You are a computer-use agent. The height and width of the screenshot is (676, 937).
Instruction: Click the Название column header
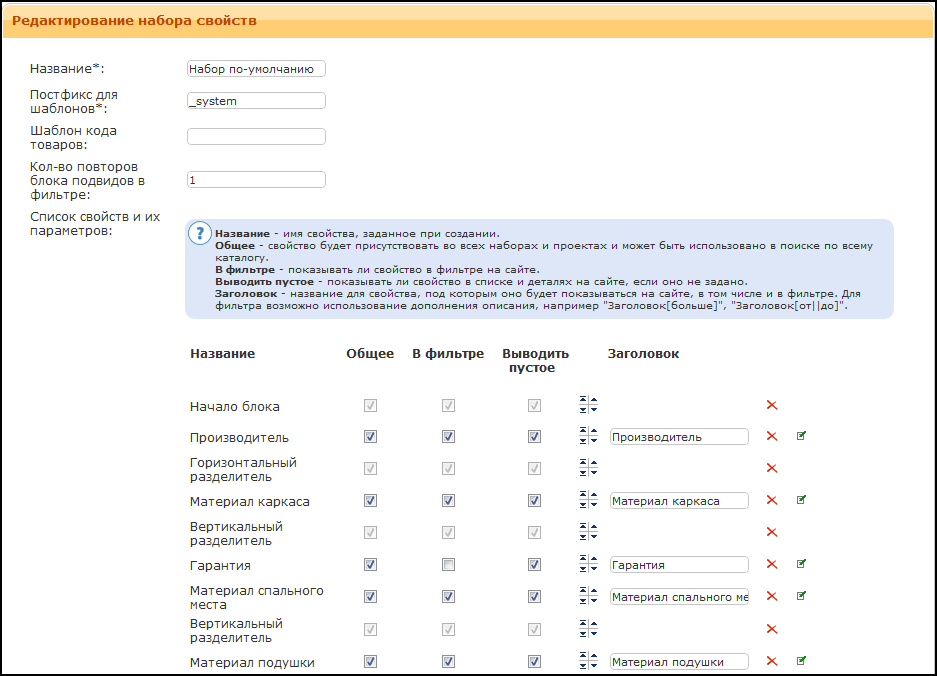pyautogui.click(x=222, y=354)
